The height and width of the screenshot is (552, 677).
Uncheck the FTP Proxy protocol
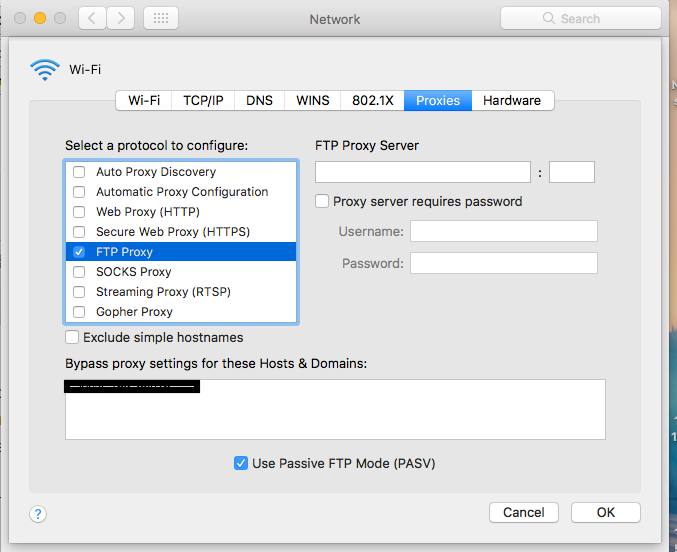79,252
